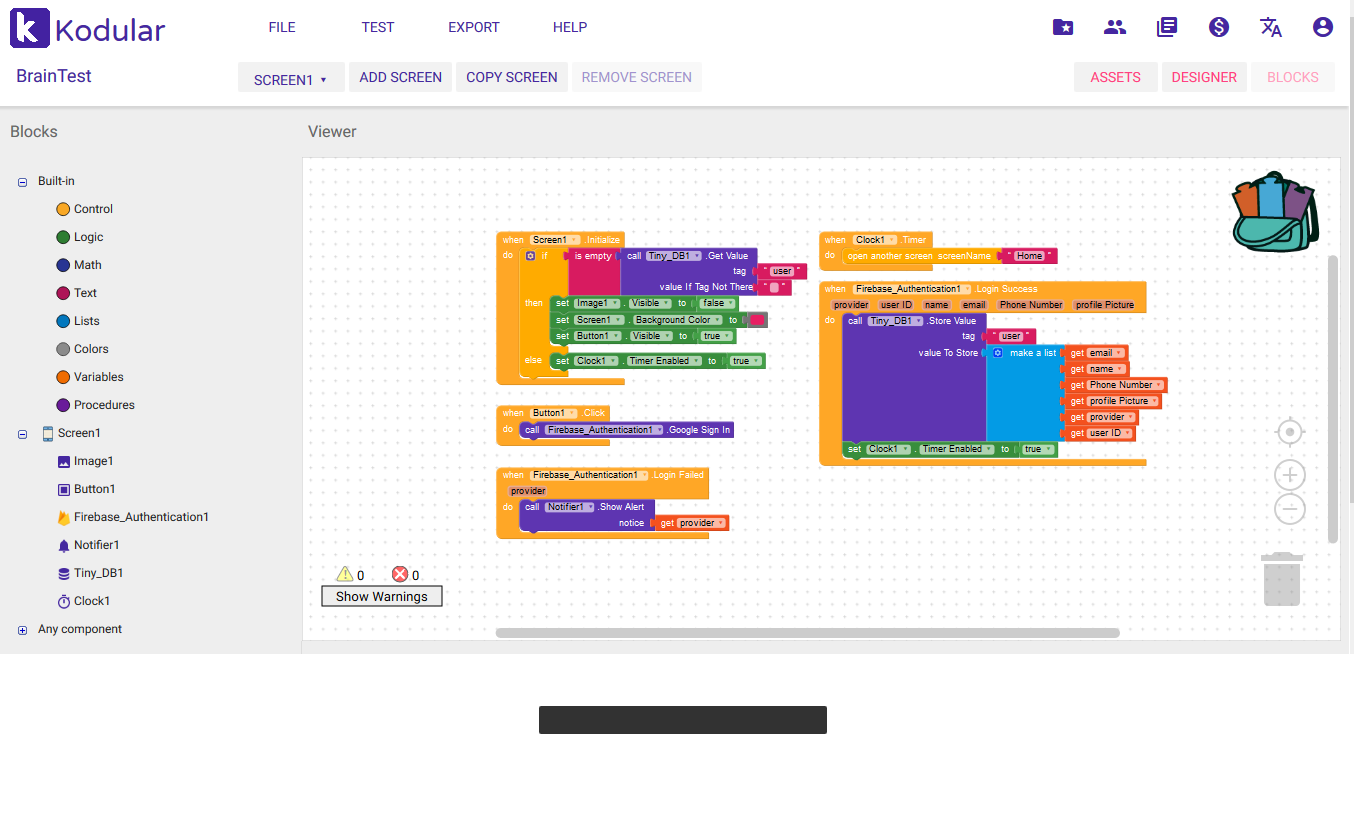This screenshot has width=1354, height=821.
Task: Open the FILE menu
Action: (x=282, y=27)
